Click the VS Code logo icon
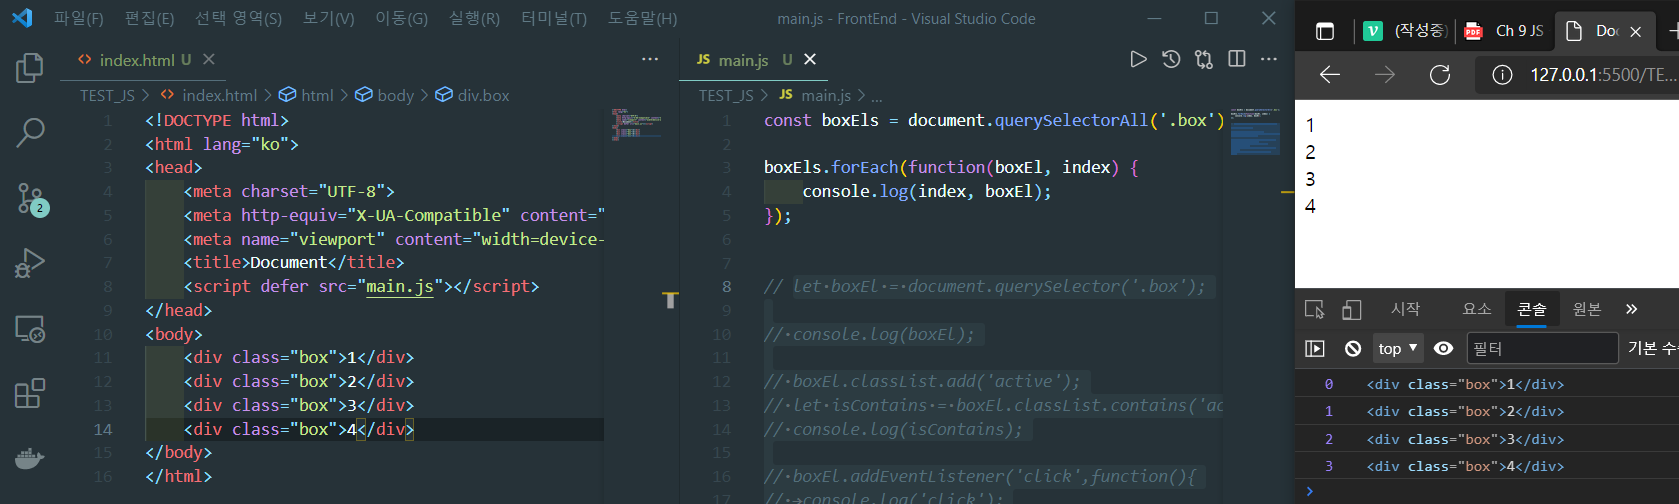Screen dimensions: 1679x504 (22, 18)
